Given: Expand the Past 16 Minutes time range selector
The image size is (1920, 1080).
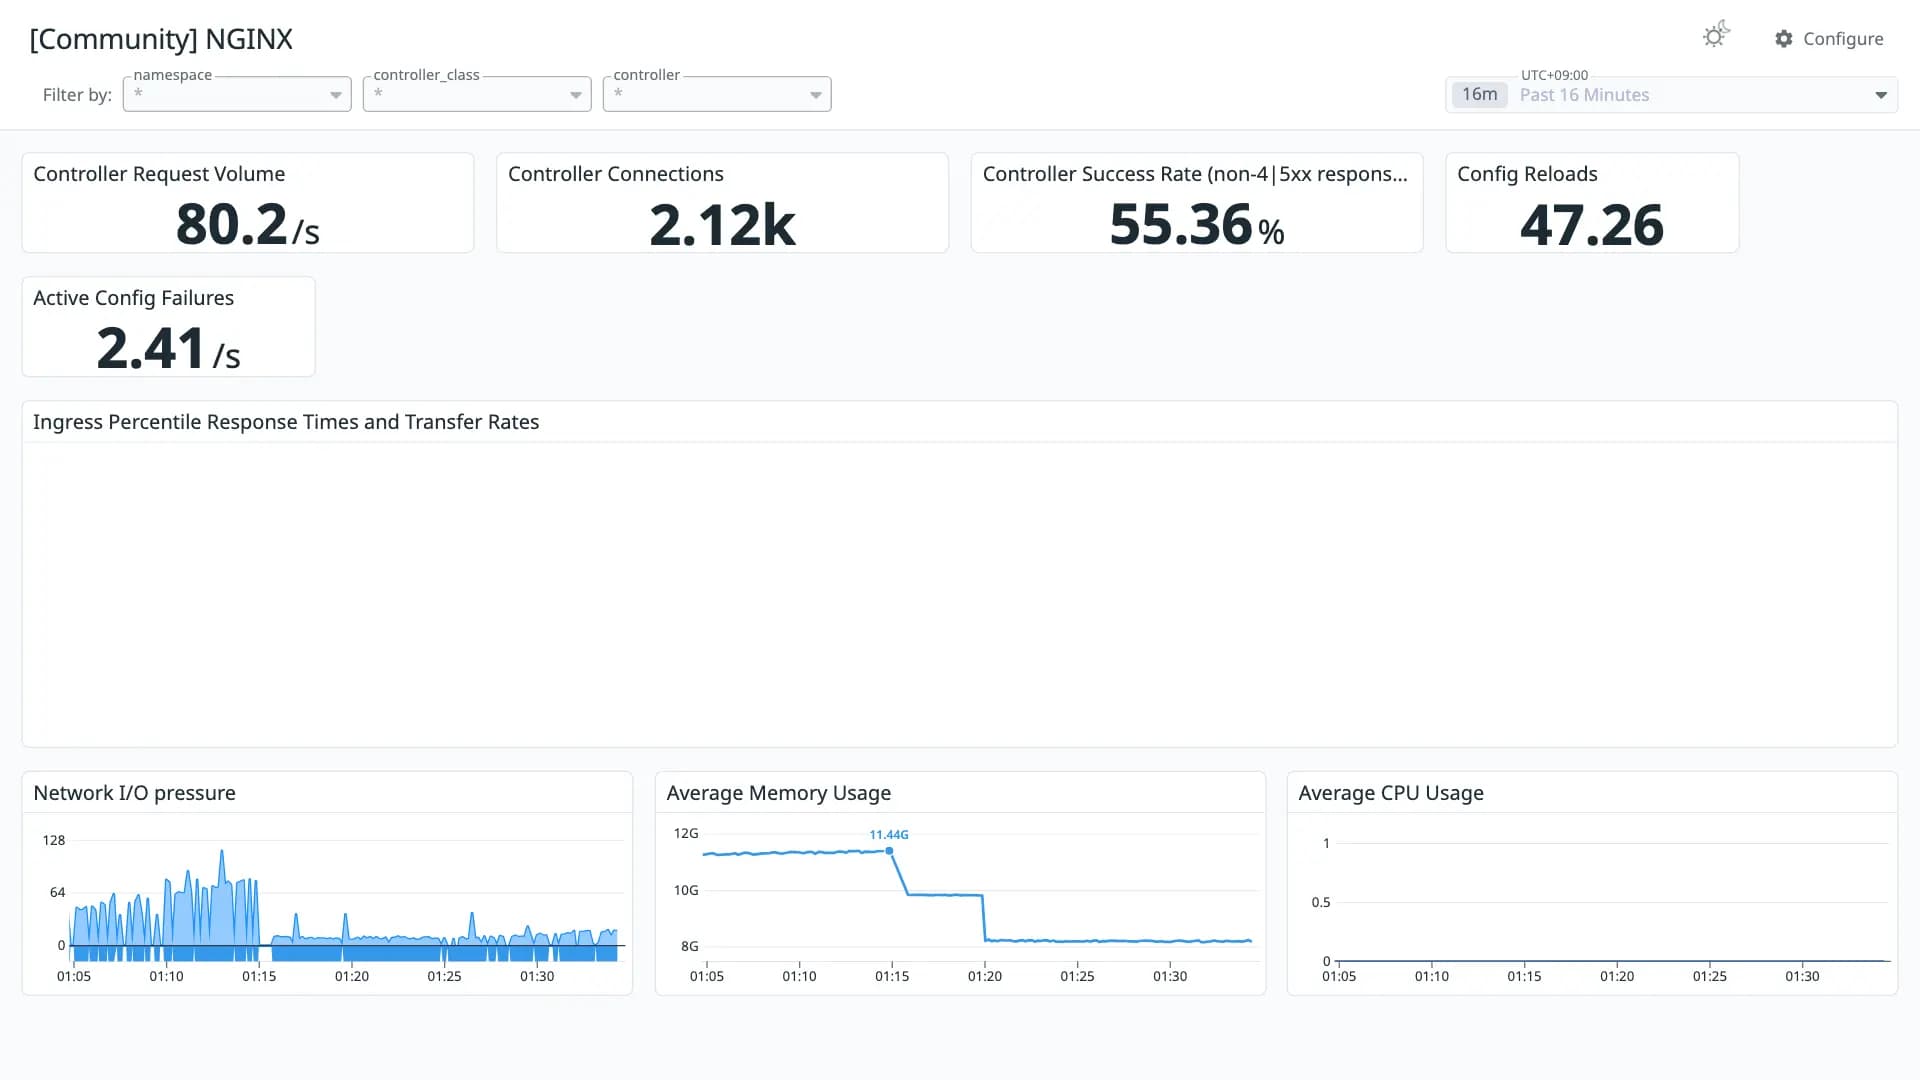Looking at the screenshot, I should pos(1671,95).
